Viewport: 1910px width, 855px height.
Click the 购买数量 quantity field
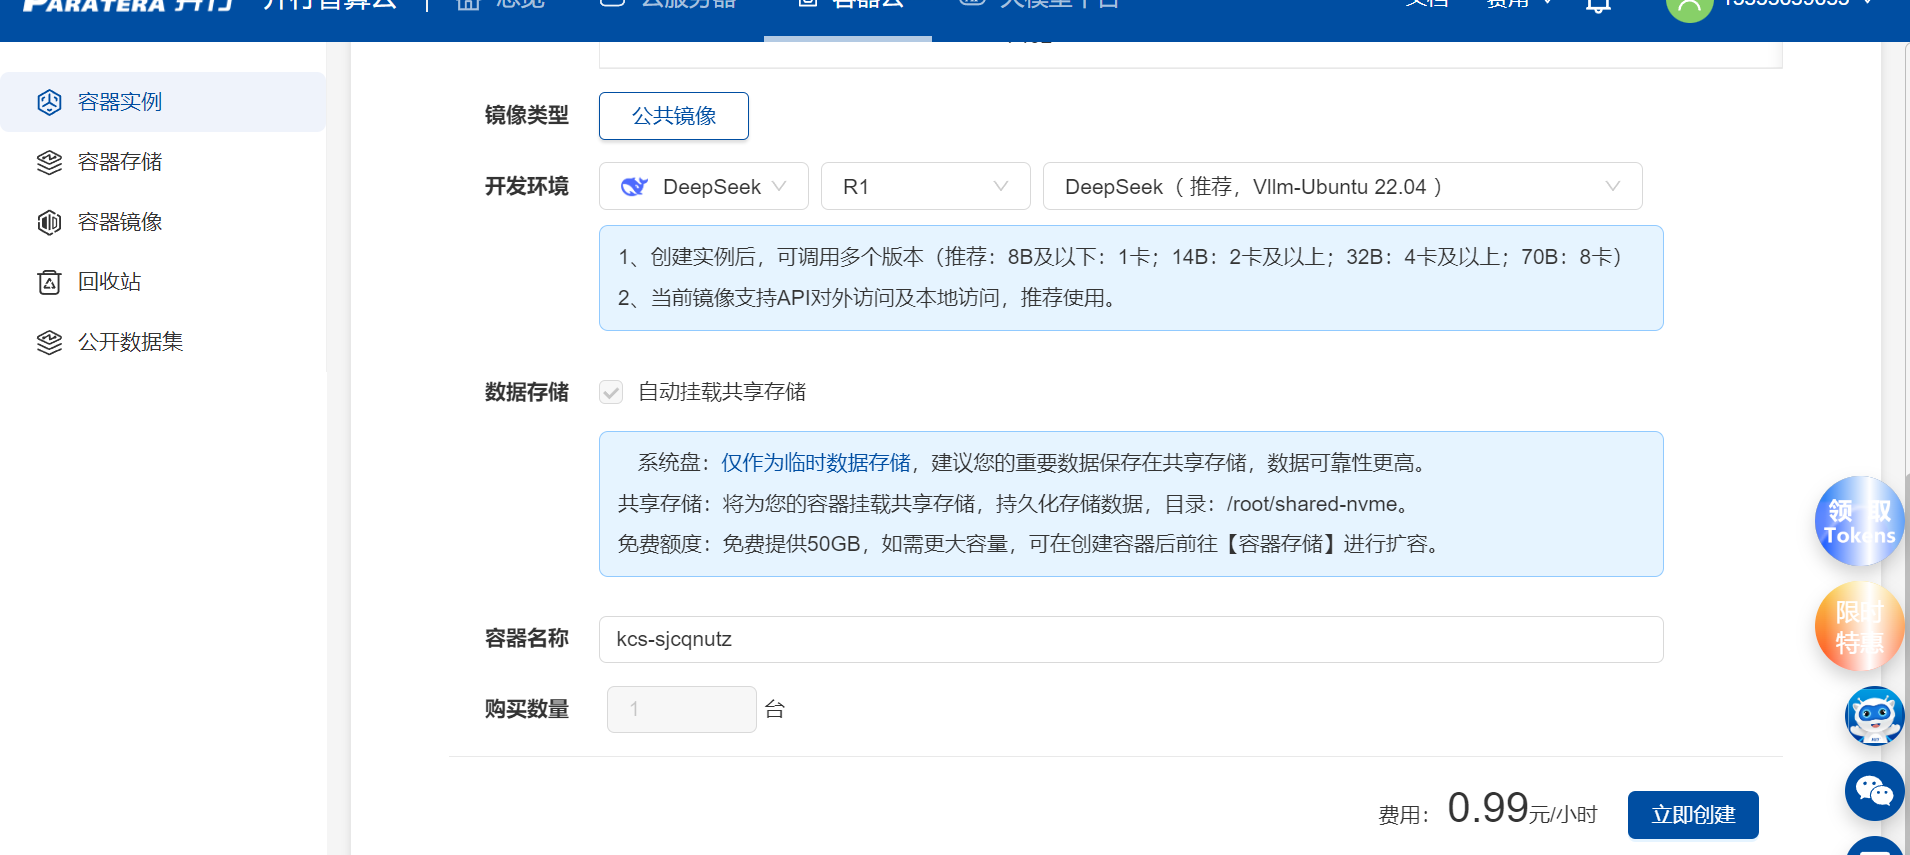click(x=682, y=709)
